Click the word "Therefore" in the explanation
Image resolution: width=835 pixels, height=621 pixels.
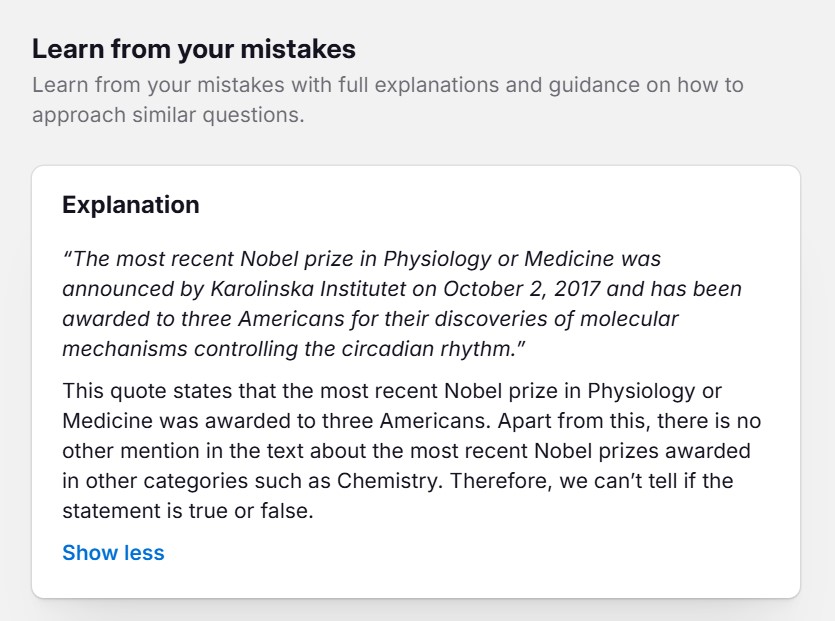[495, 481]
